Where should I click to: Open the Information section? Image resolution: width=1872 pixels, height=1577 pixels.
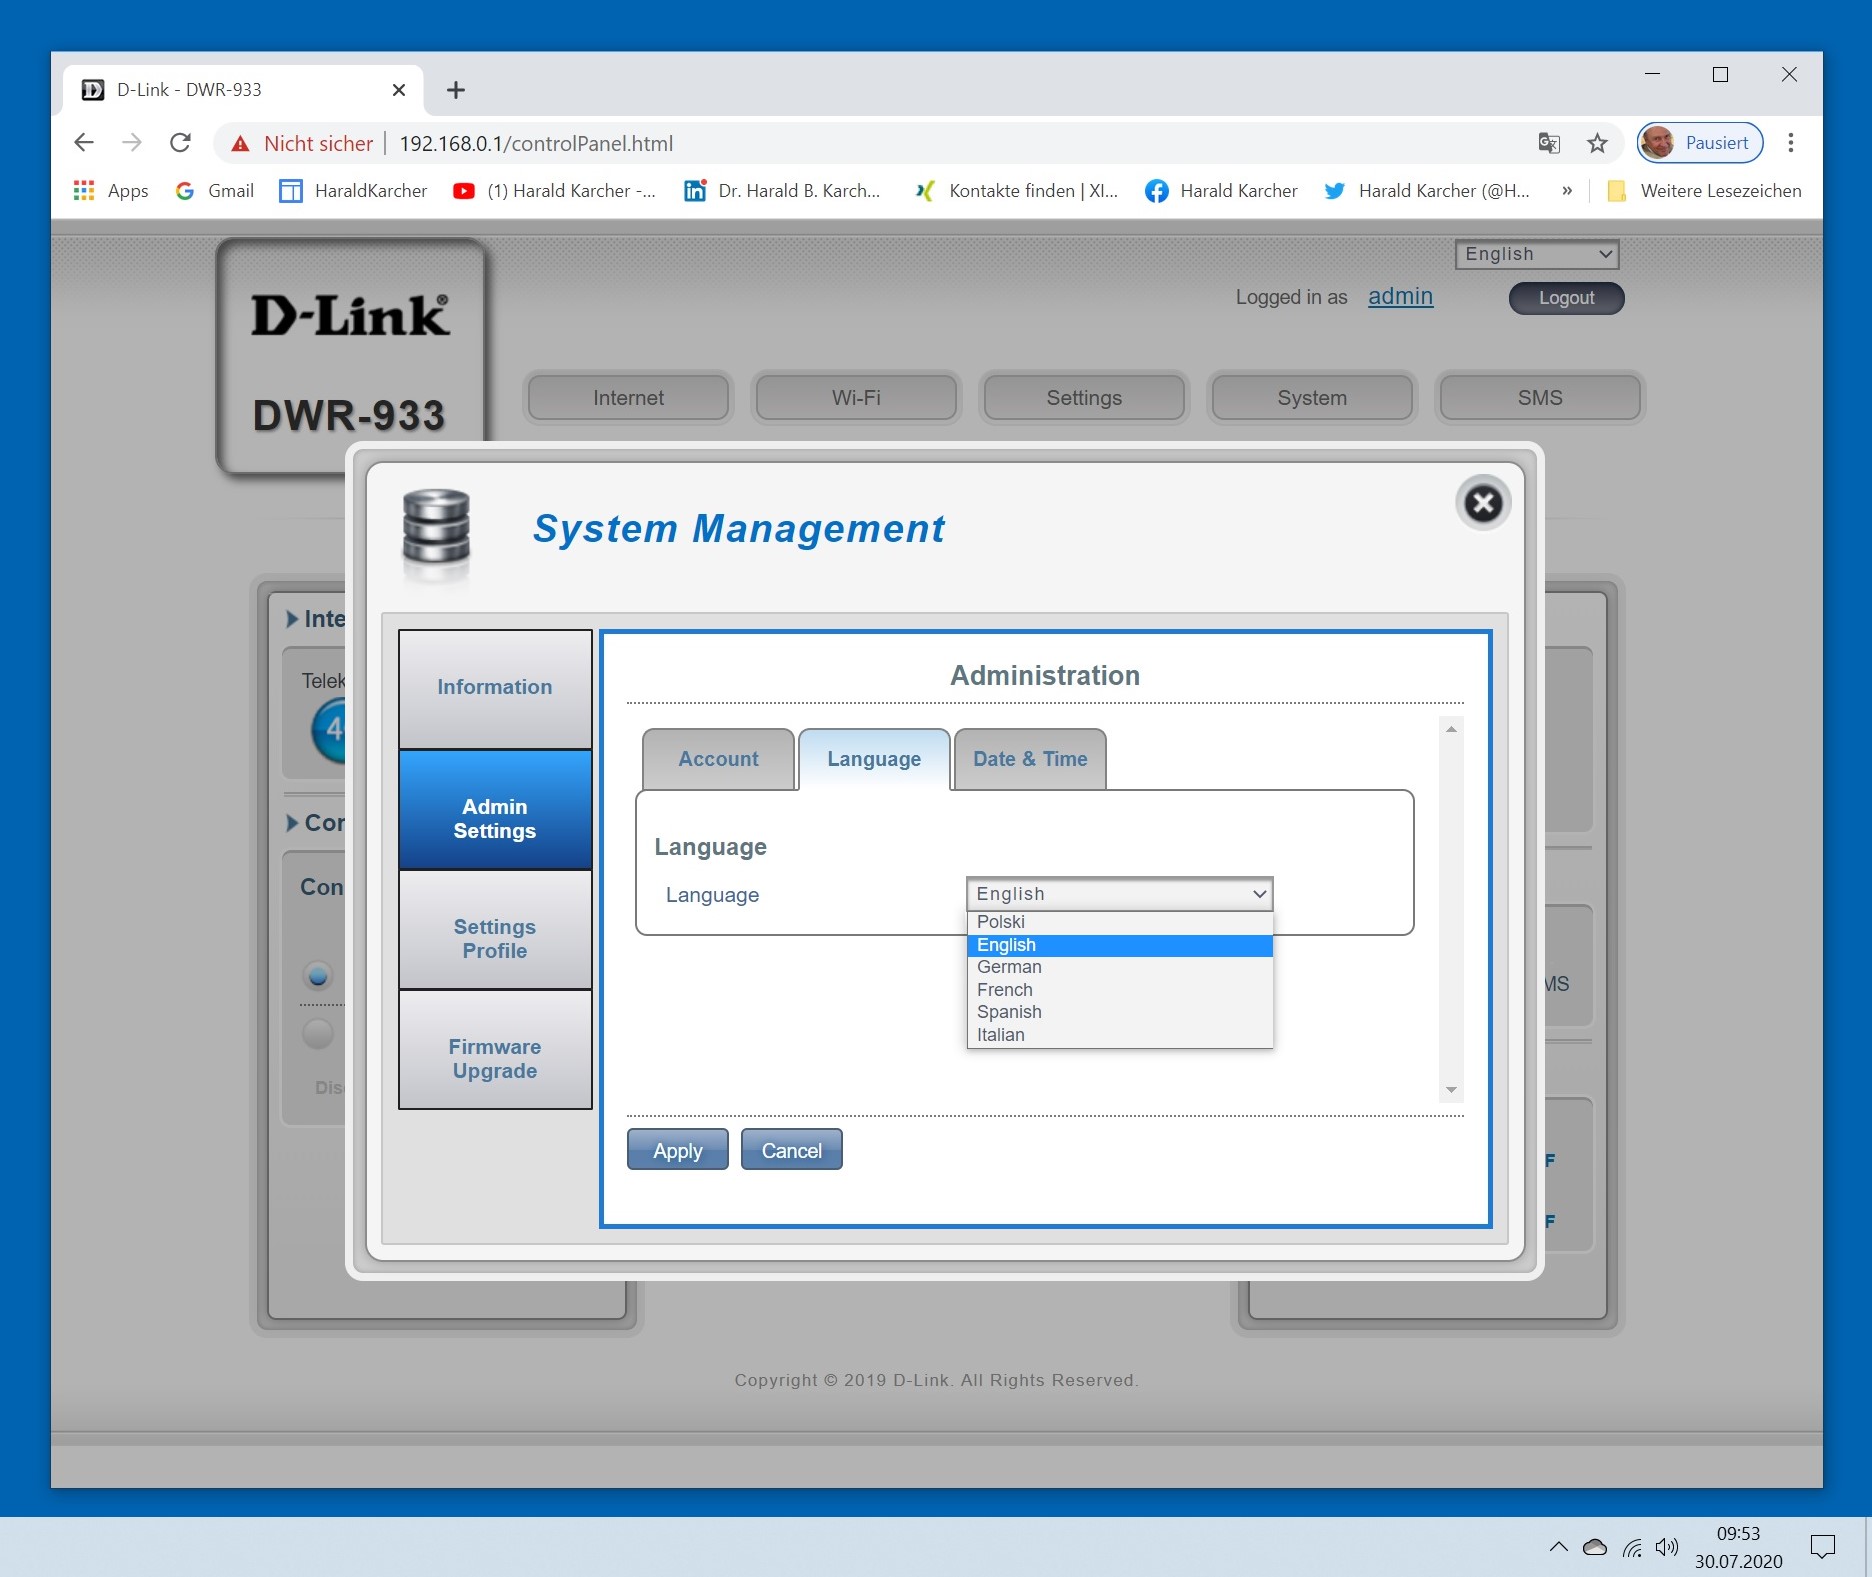click(495, 688)
